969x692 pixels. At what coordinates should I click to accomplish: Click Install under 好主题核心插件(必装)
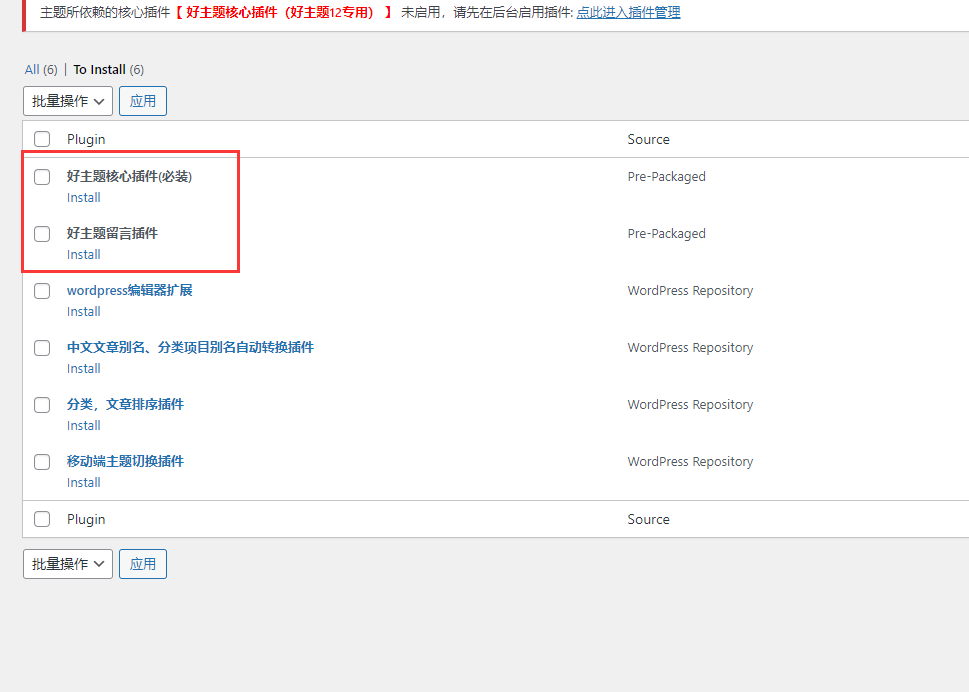(83, 198)
